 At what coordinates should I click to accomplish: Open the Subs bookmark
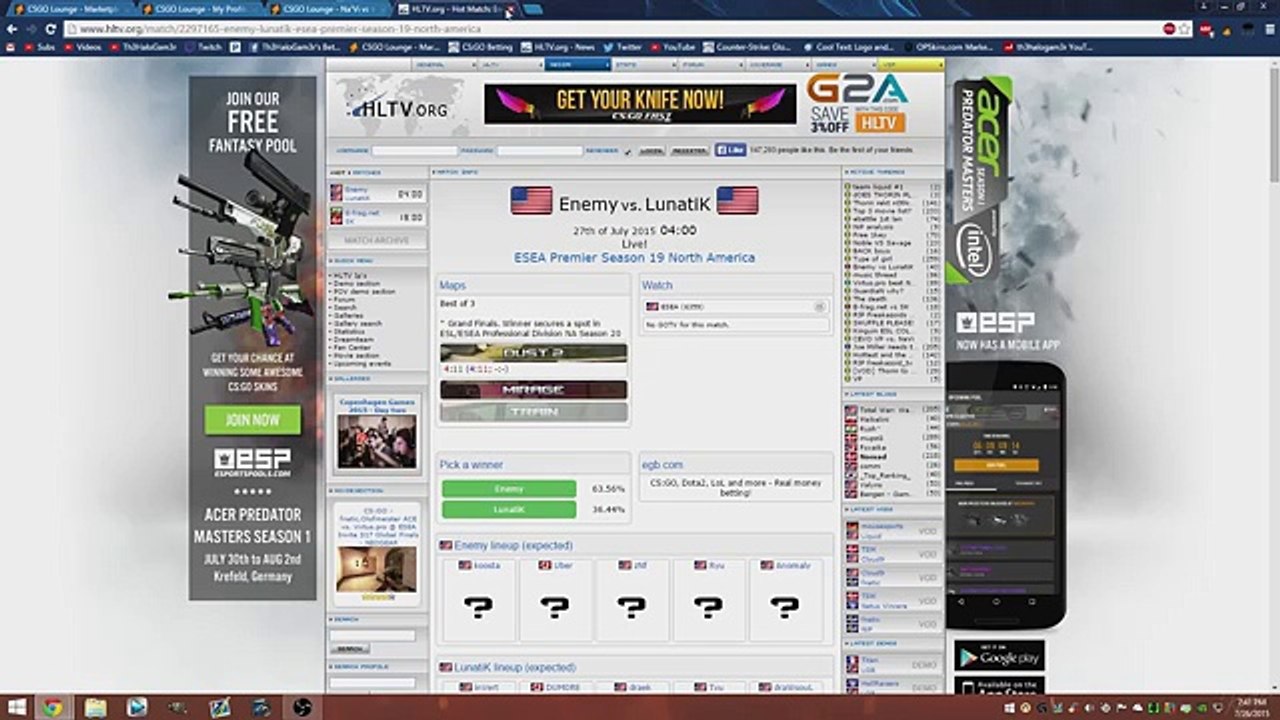[40, 46]
